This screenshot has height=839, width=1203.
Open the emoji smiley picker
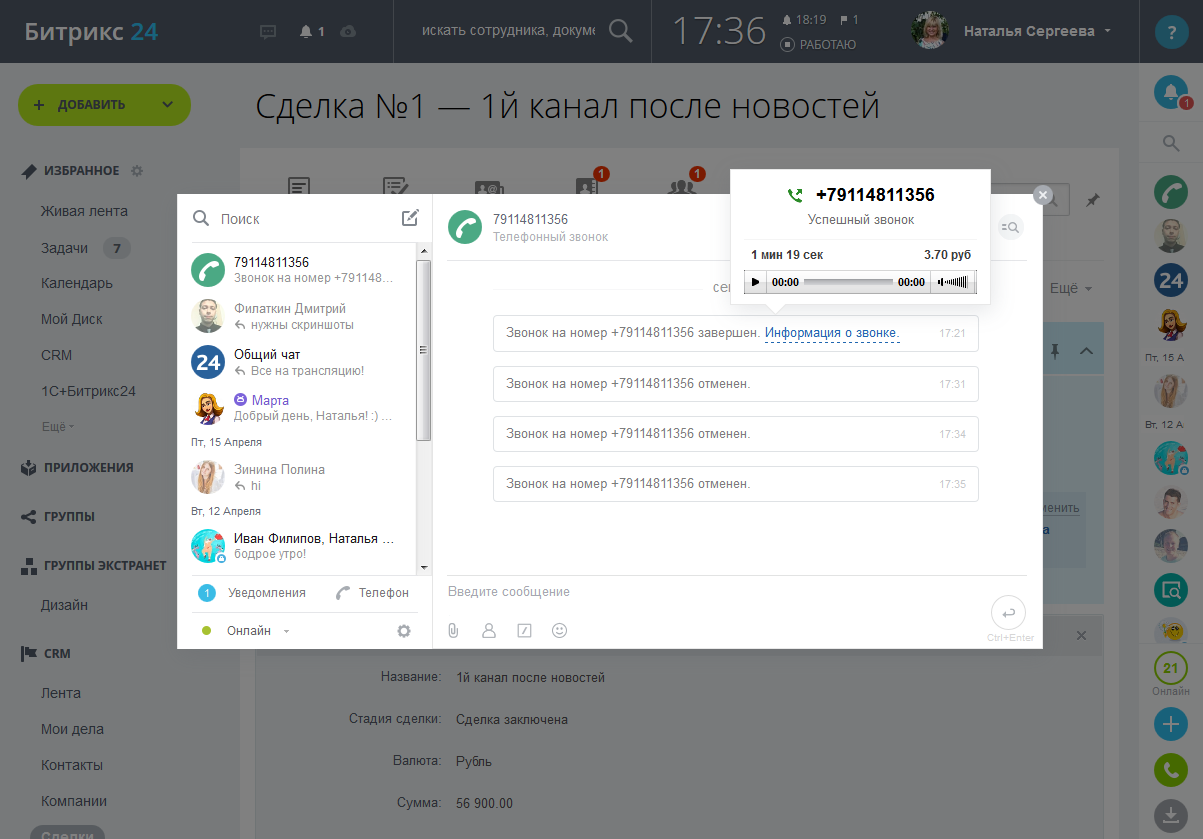[x=560, y=631]
